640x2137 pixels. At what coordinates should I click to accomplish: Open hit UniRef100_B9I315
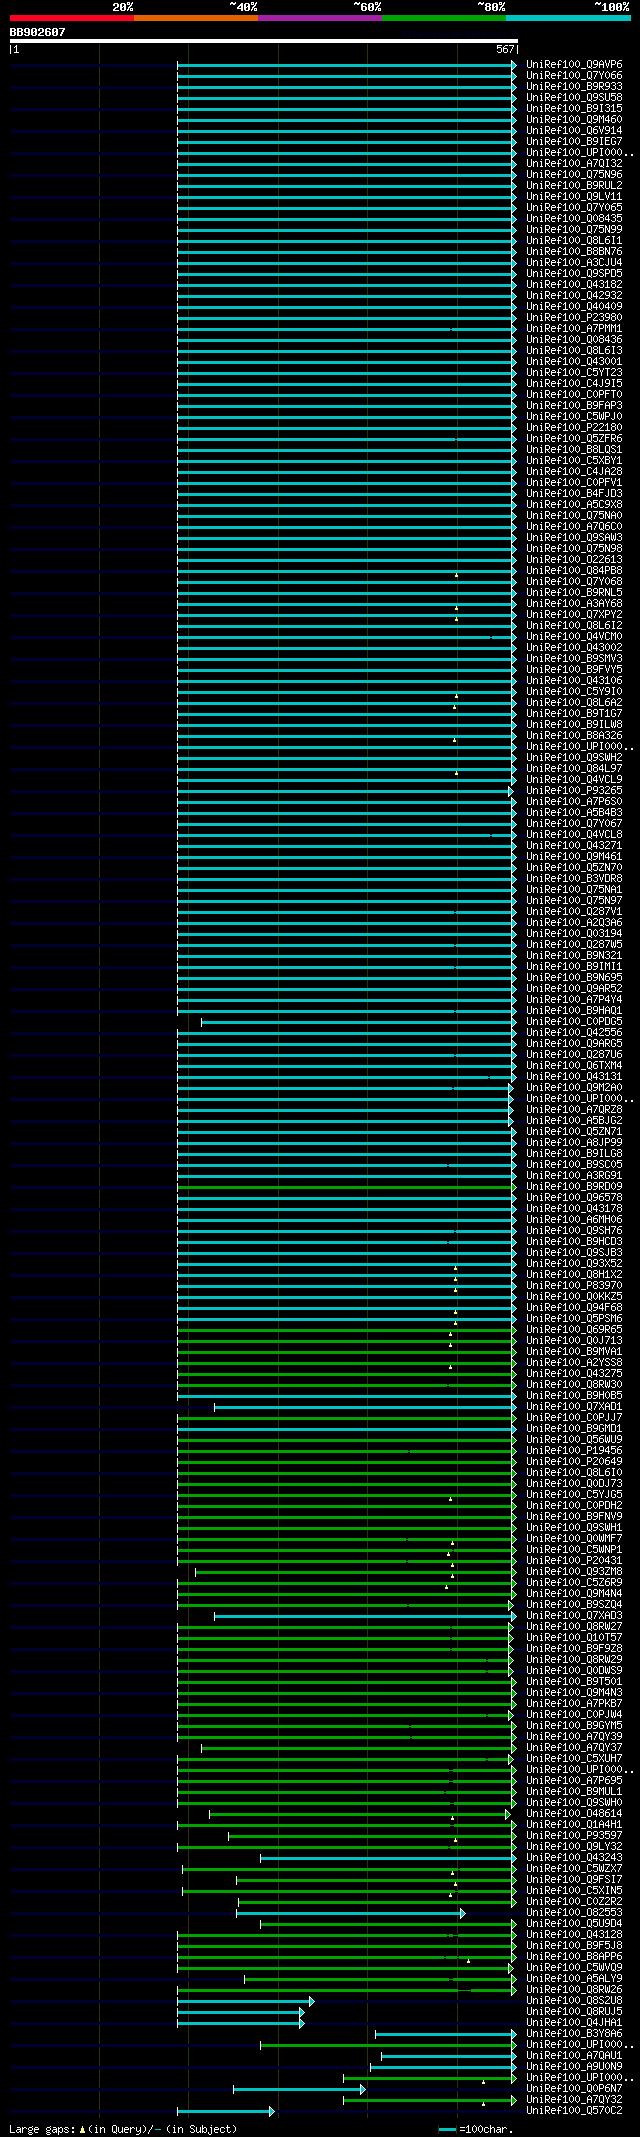point(574,108)
